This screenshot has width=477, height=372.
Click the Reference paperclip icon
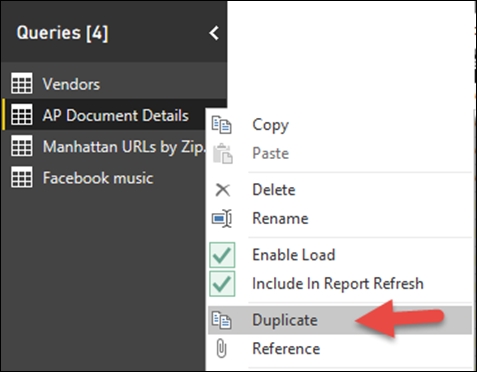pos(221,348)
